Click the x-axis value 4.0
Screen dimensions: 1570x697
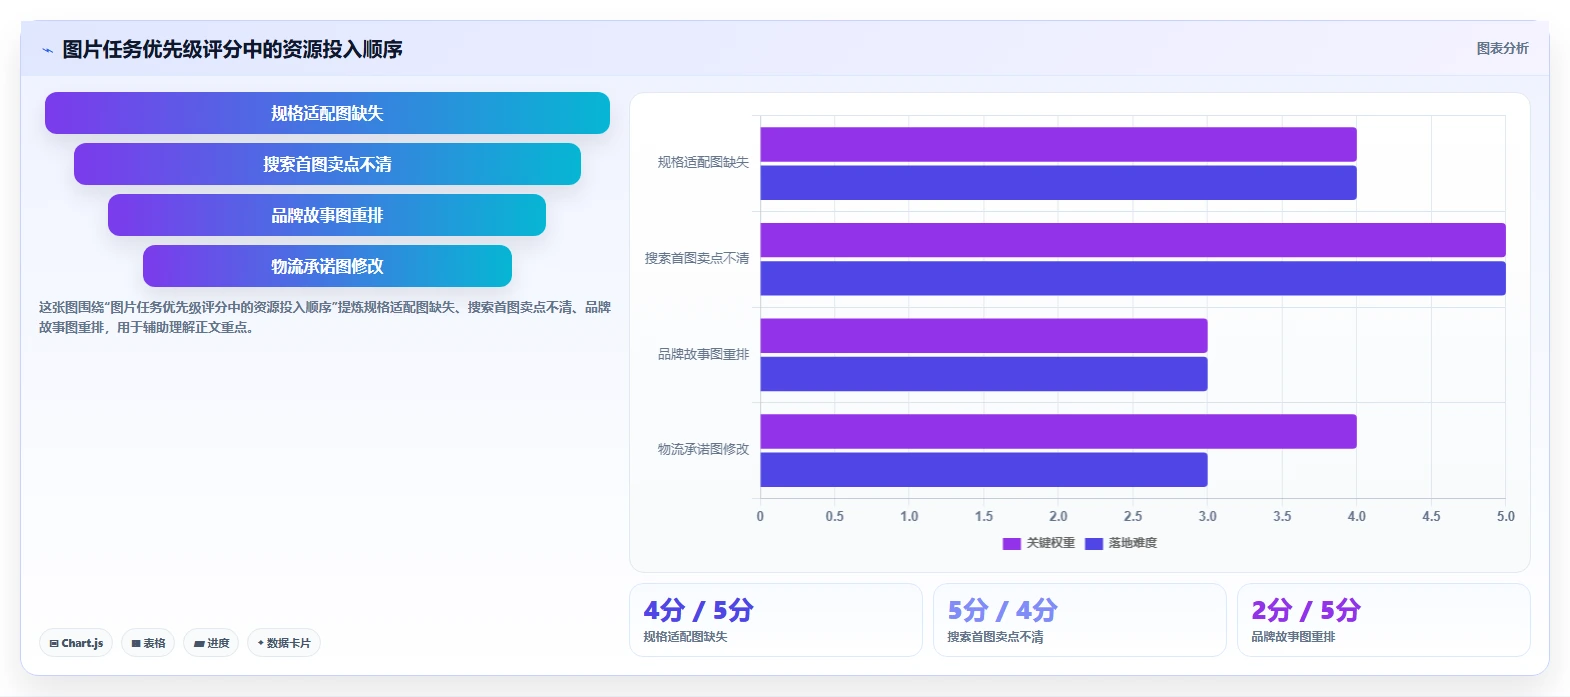click(x=1357, y=516)
